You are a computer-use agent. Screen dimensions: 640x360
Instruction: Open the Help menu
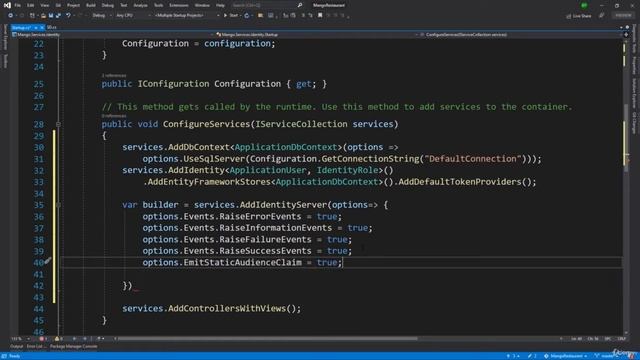click(220, 5)
